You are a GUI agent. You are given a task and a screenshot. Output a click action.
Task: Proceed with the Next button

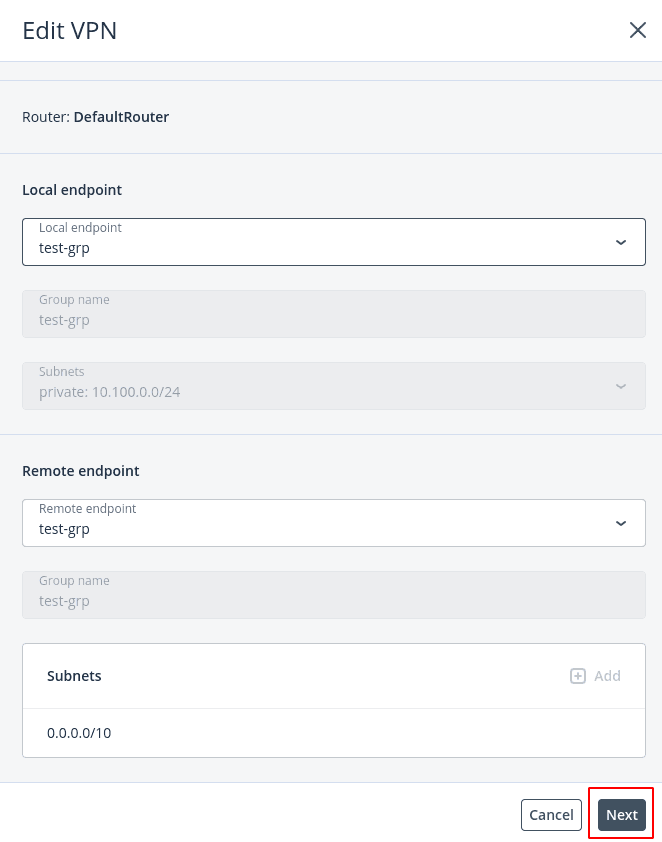pos(621,815)
